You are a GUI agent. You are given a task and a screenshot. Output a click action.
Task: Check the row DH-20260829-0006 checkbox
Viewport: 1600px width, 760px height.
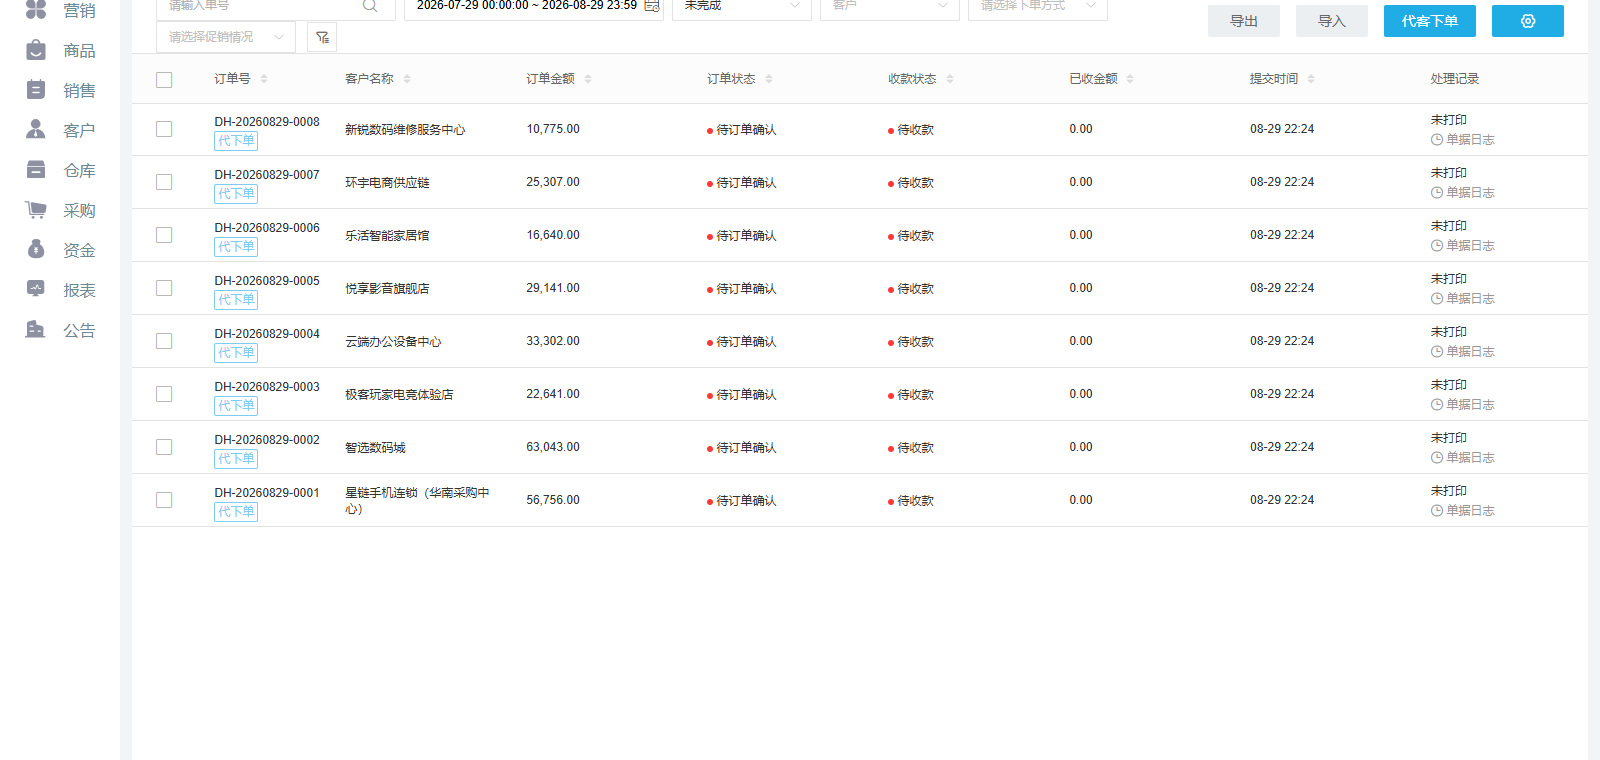coord(164,235)
